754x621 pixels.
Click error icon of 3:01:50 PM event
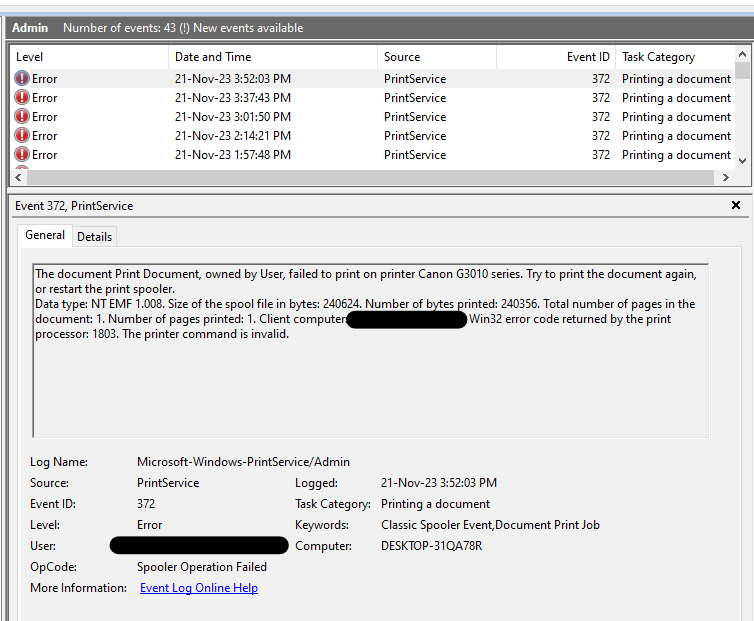pos(22,117)
